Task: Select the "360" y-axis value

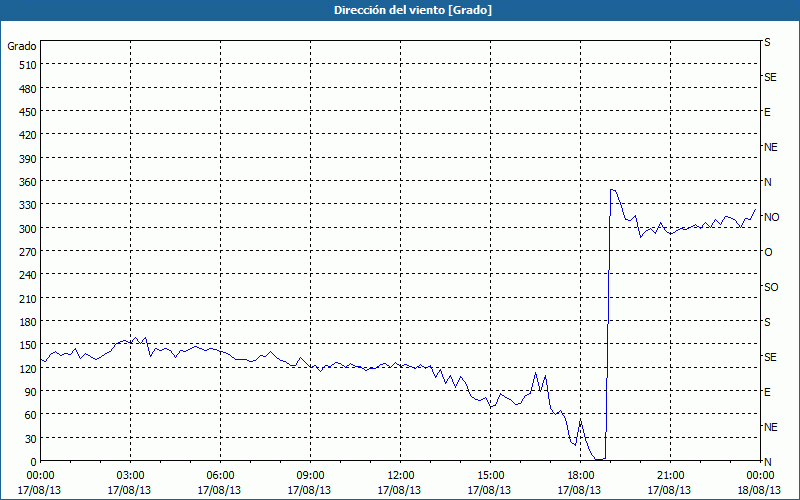Action: (x=28, y=182)
